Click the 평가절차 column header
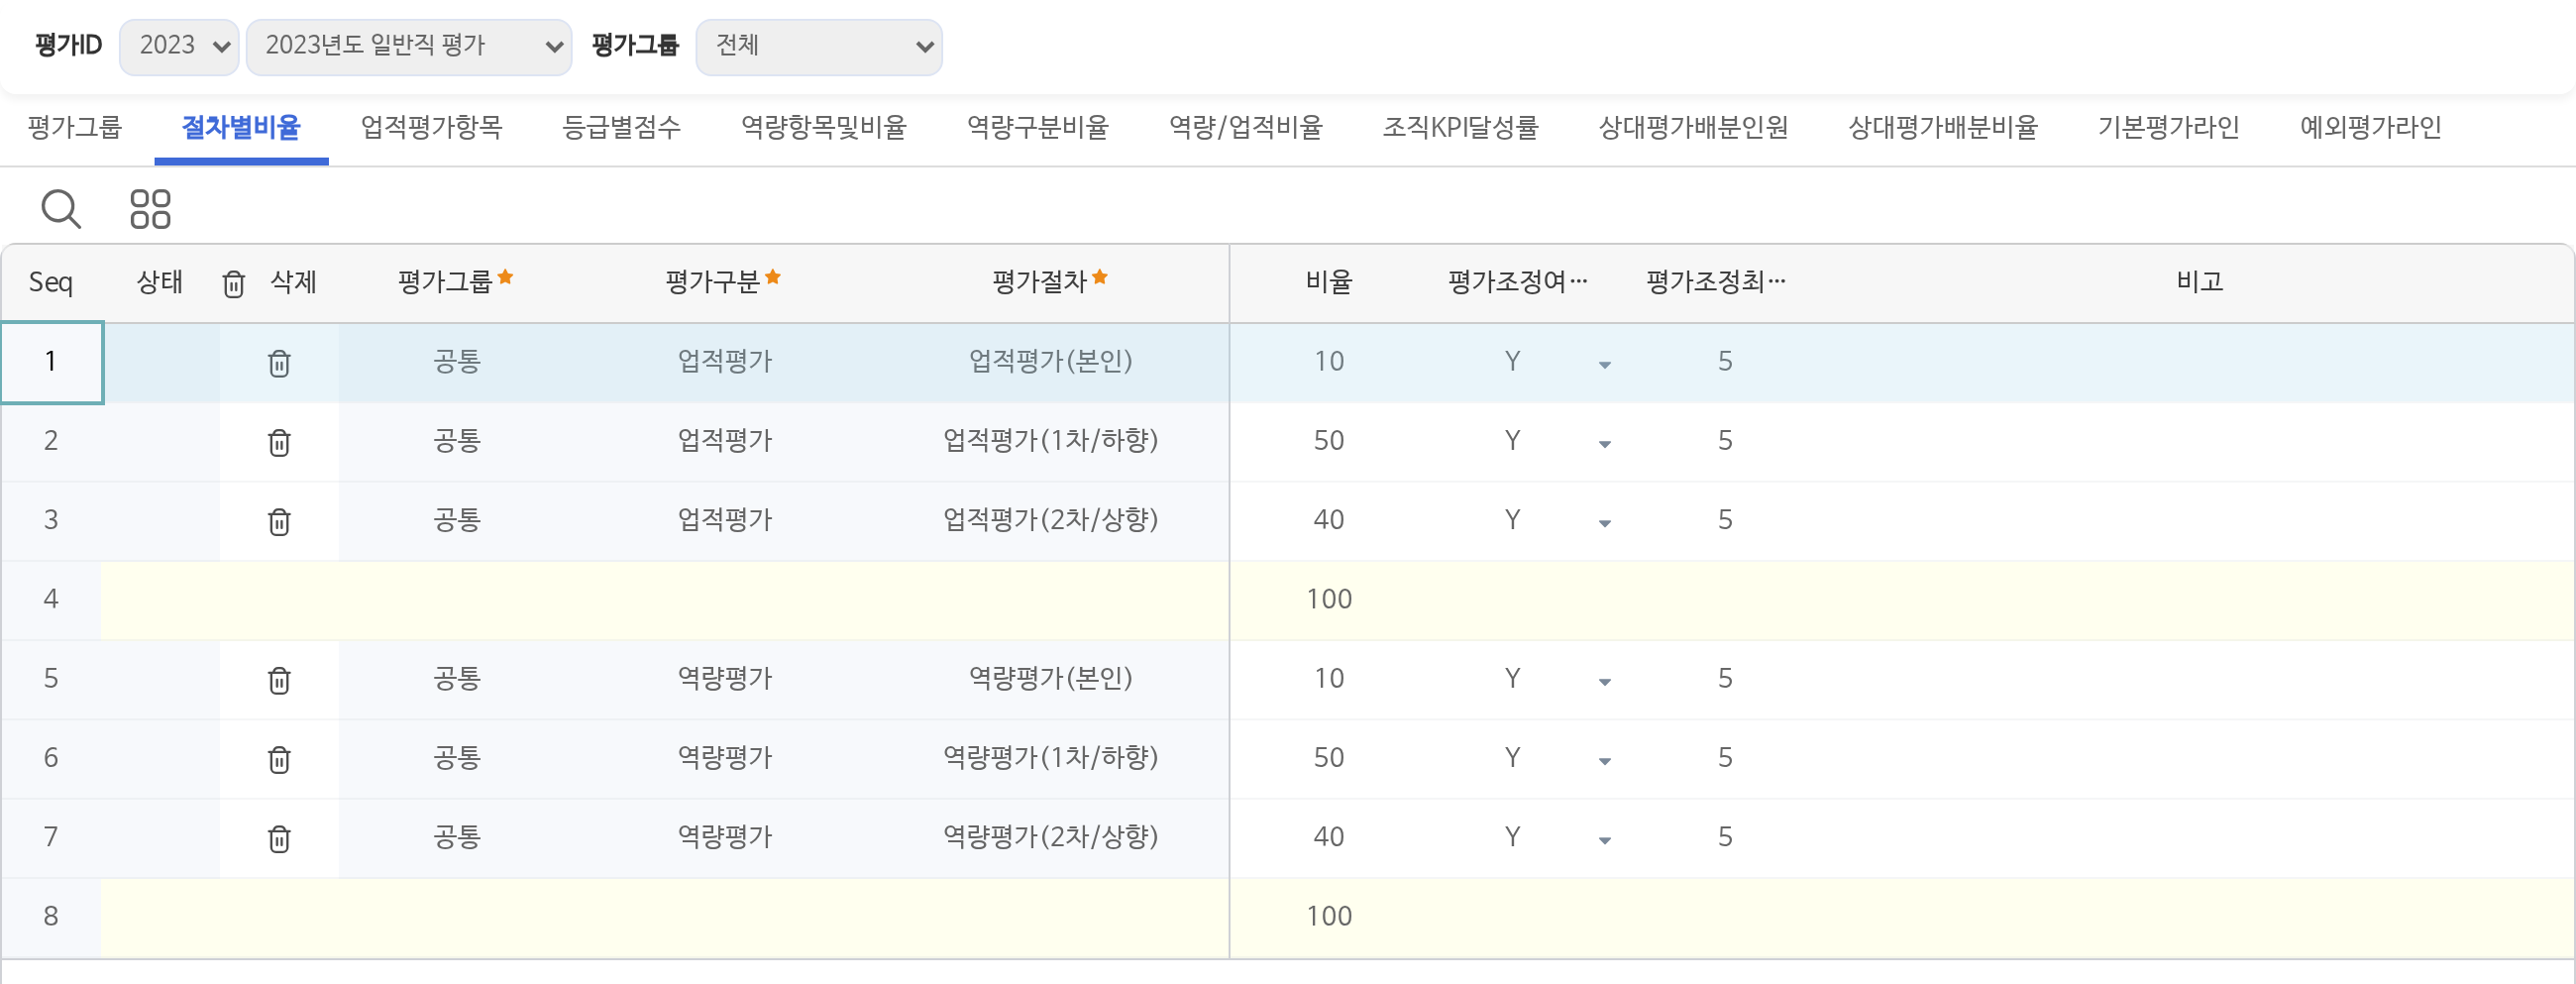The width and height of the screenshot is (2576, 984). point(1049,281)
